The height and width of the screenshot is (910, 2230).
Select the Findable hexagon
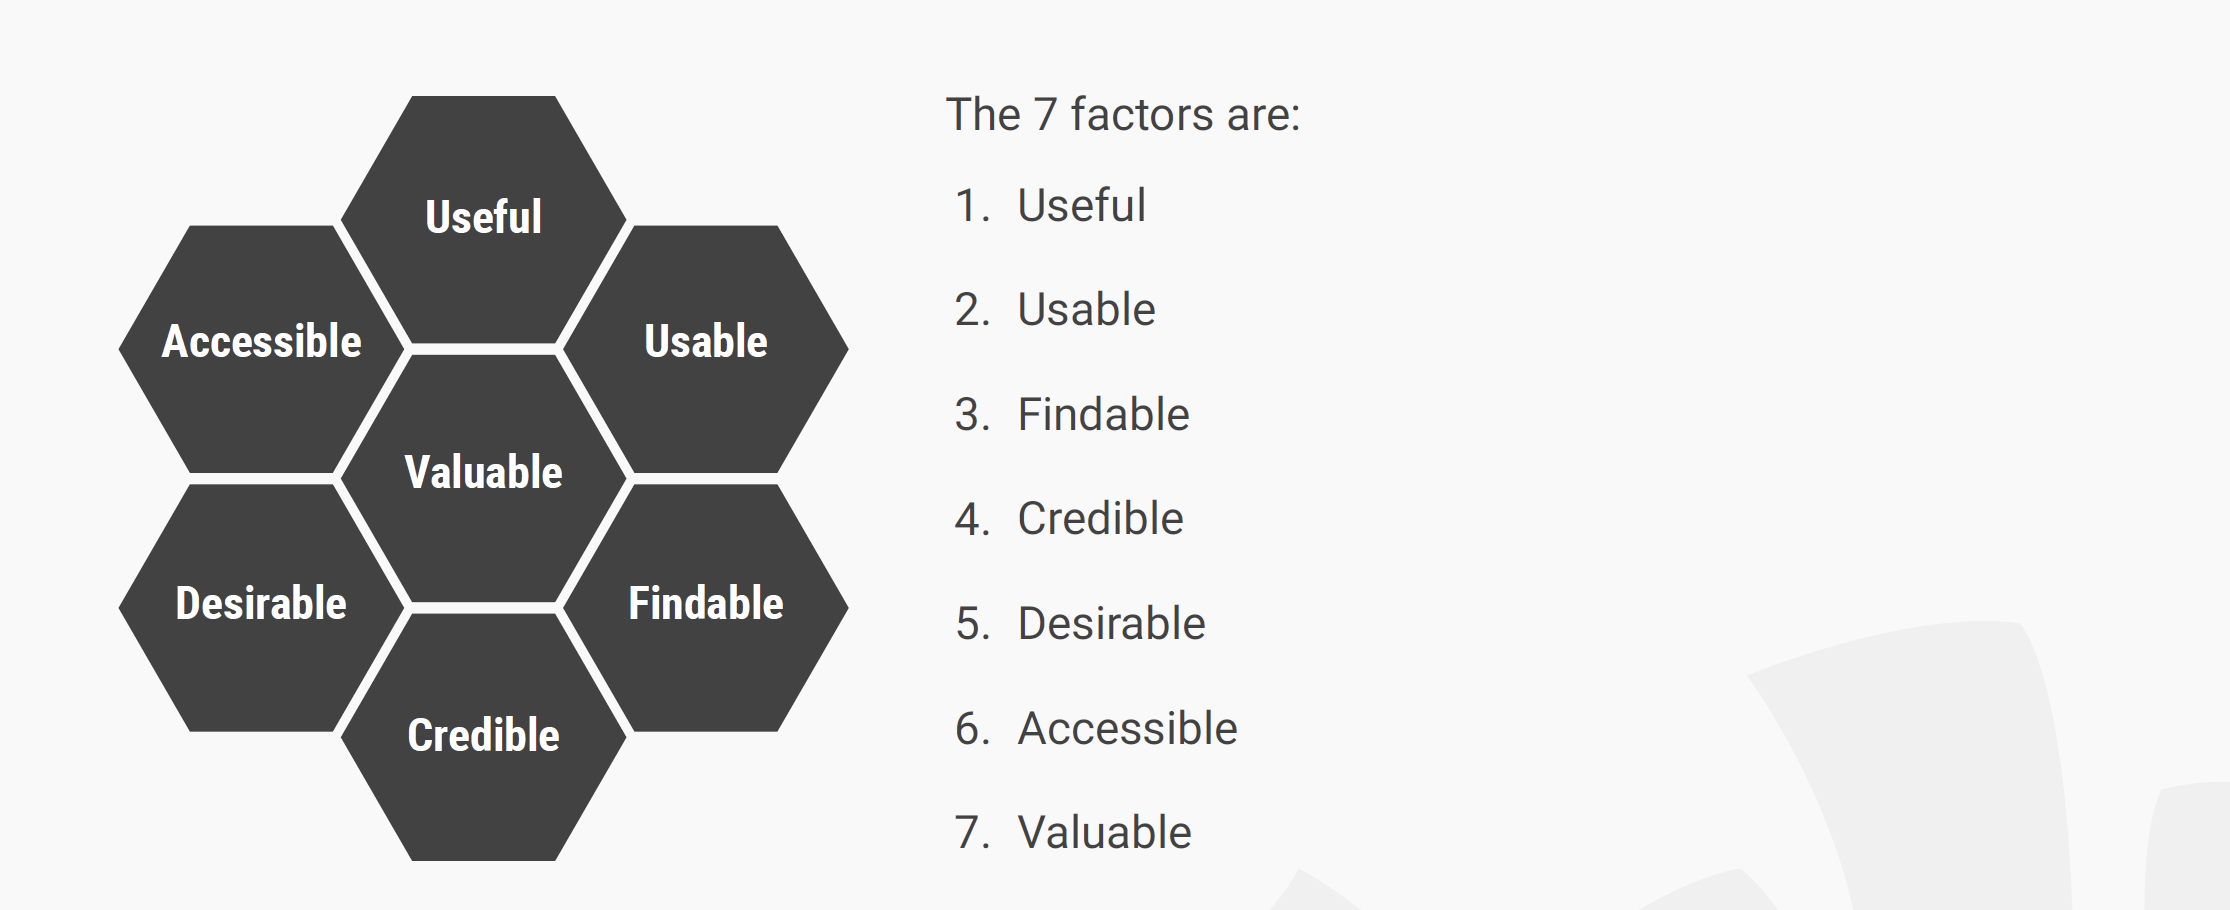point(706,607)
